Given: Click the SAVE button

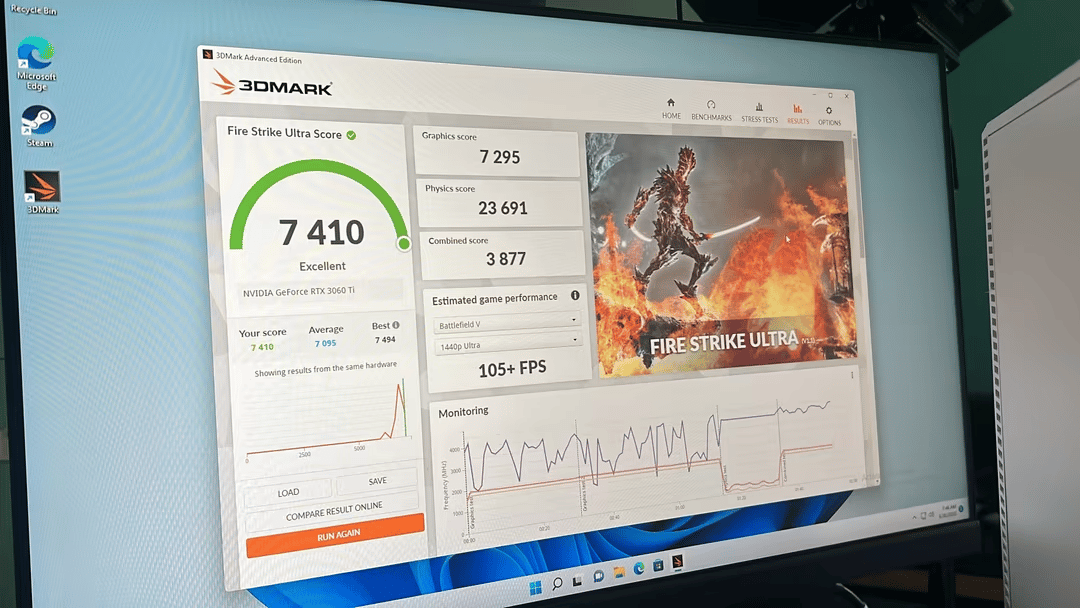Looking at the screenshot, I should (377, 481).
